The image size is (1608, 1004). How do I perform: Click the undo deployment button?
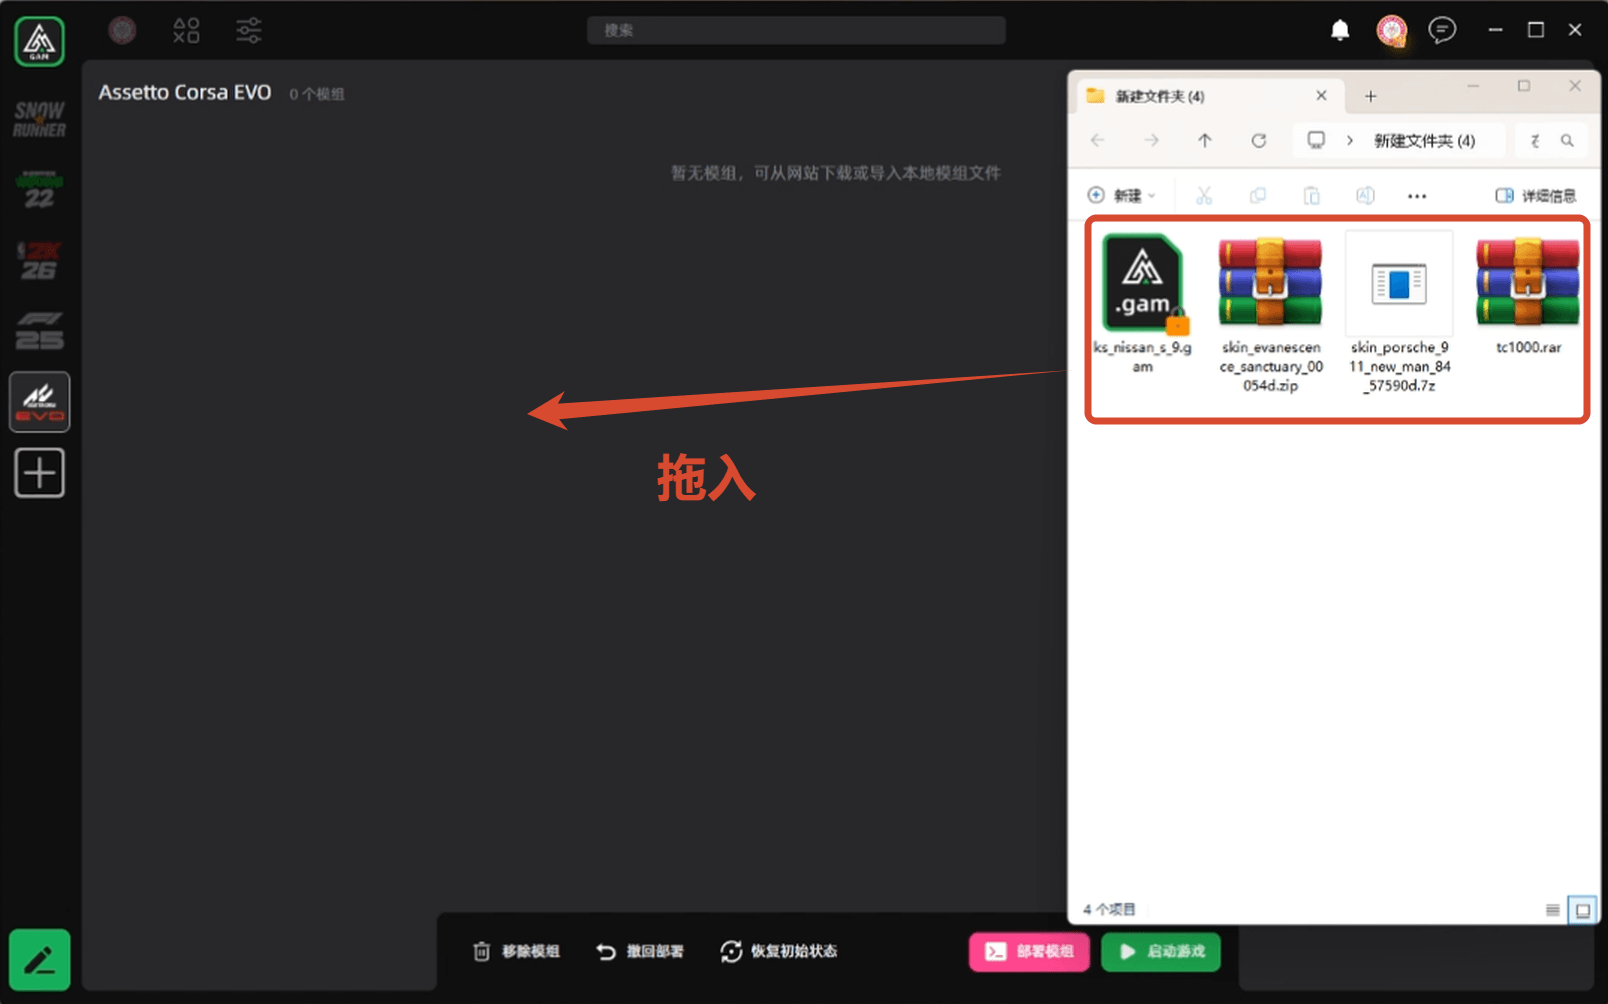(x=640, y=951)
